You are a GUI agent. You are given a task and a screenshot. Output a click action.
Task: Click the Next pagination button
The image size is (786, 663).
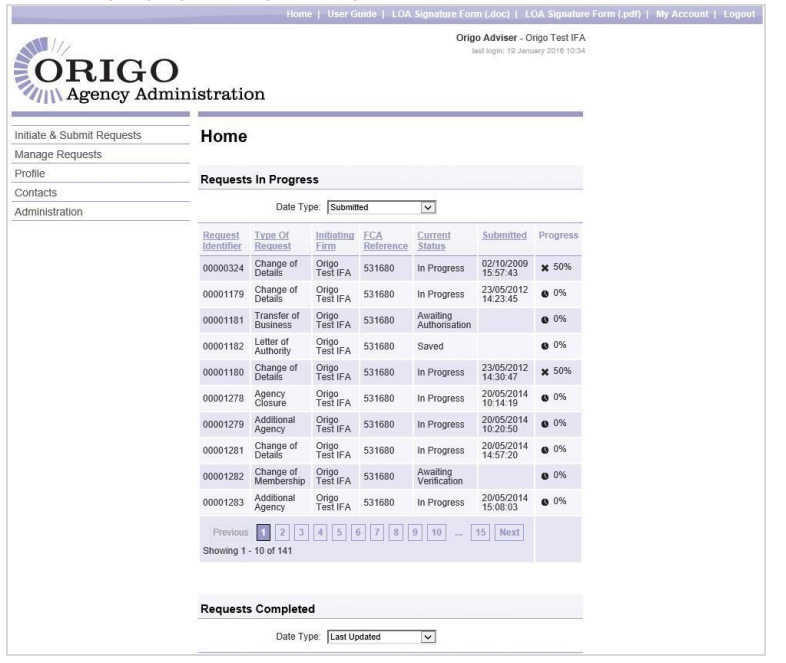[x=509, y=532]
